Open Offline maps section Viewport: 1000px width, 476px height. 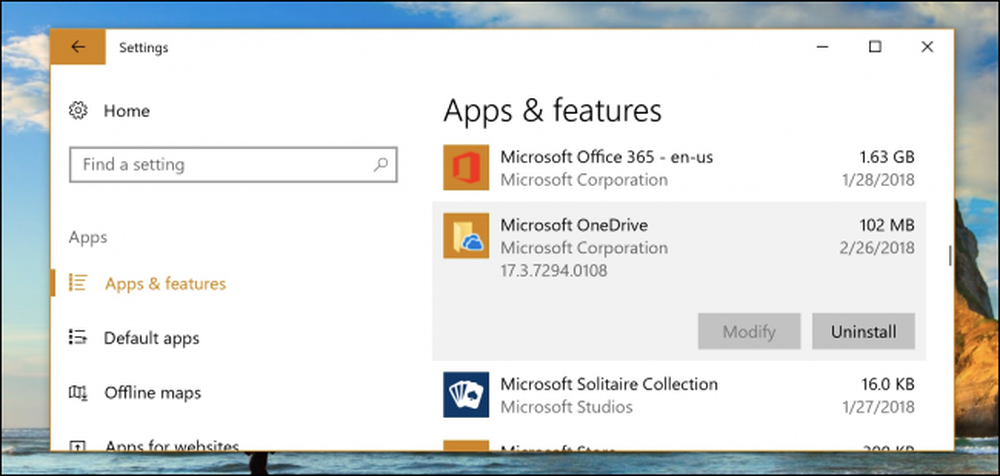click(152, 392)
